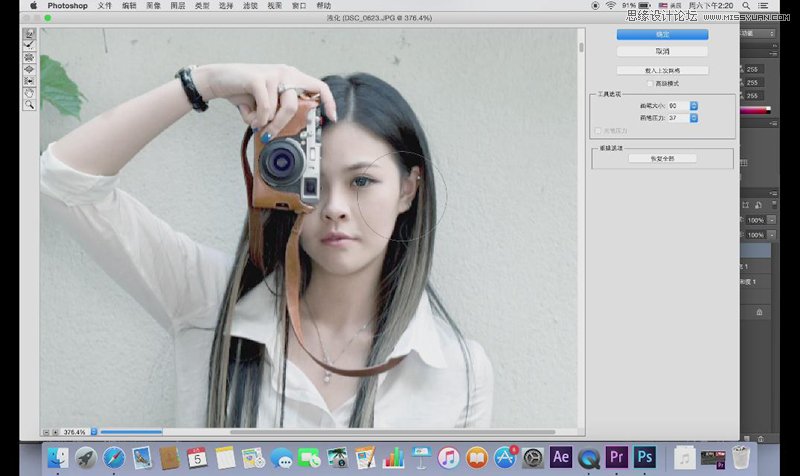Open FaceTime from the Dock
The width and height of the screenshot is (800, 476).
point(309,458)
